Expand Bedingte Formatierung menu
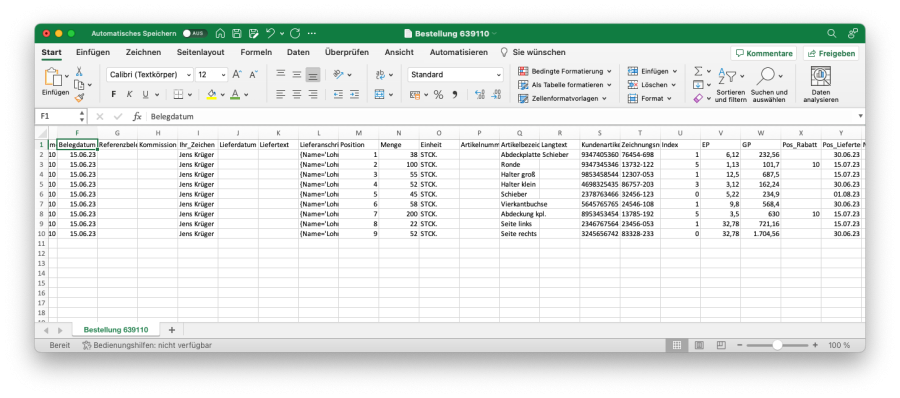The height and width of the screenshot is (398, 900). coord(564,71)
